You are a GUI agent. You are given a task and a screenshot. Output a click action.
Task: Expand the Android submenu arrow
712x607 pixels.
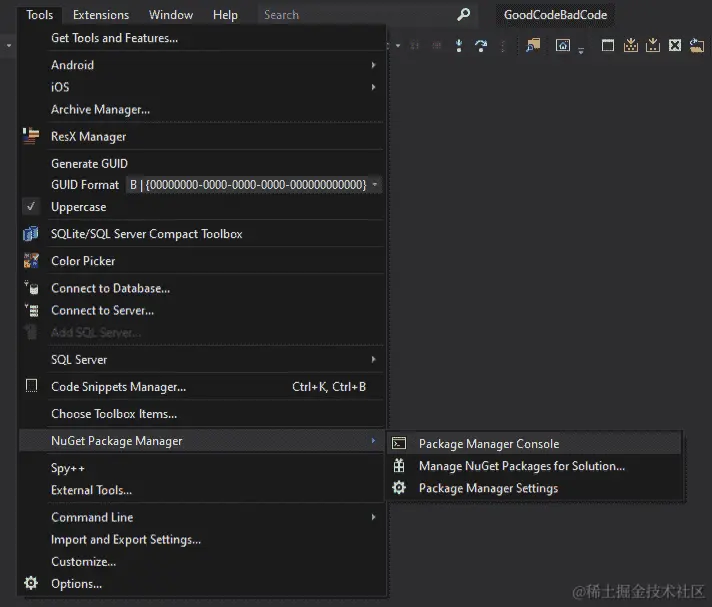coord(373,65)
